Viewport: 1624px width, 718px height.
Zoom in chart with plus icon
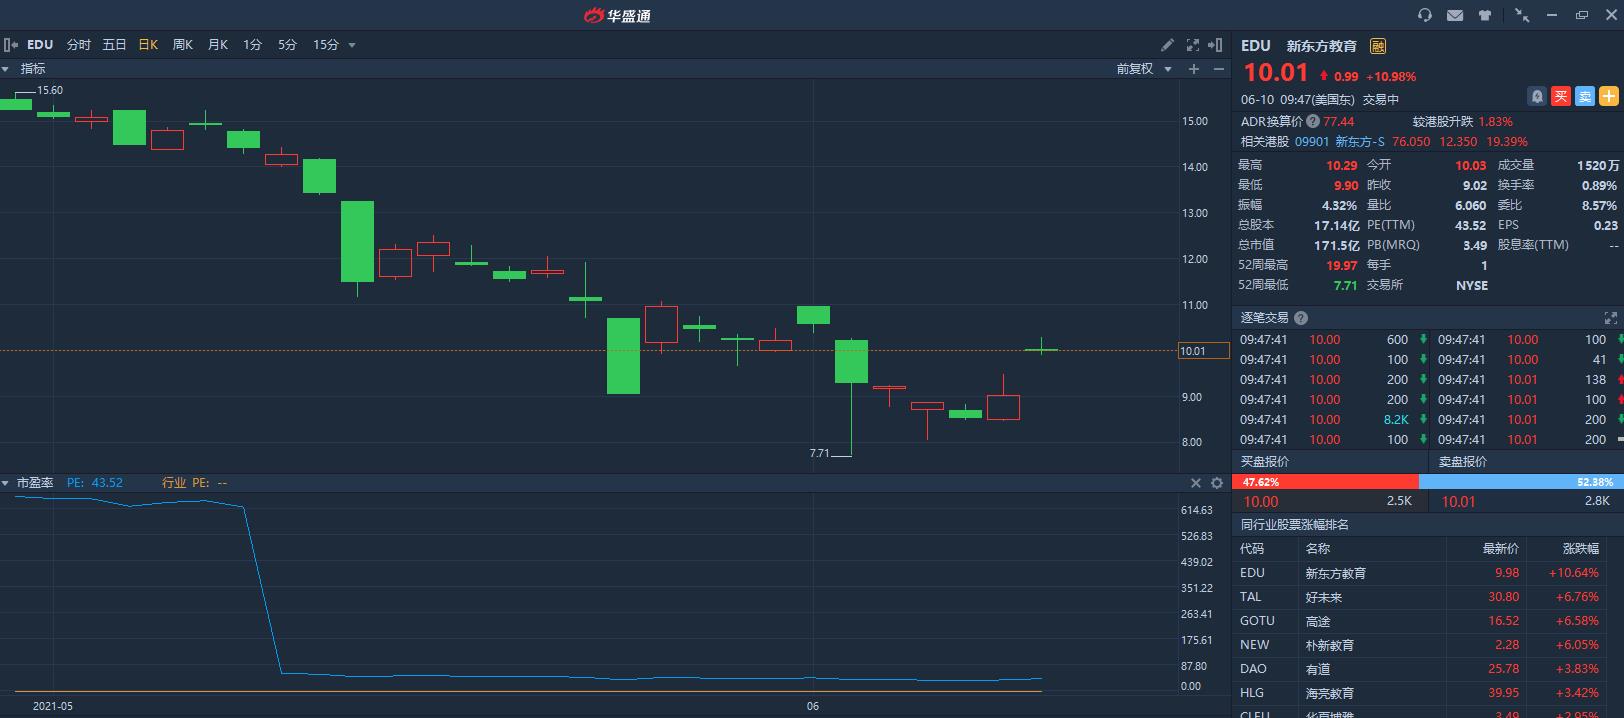coord(1193,69)
